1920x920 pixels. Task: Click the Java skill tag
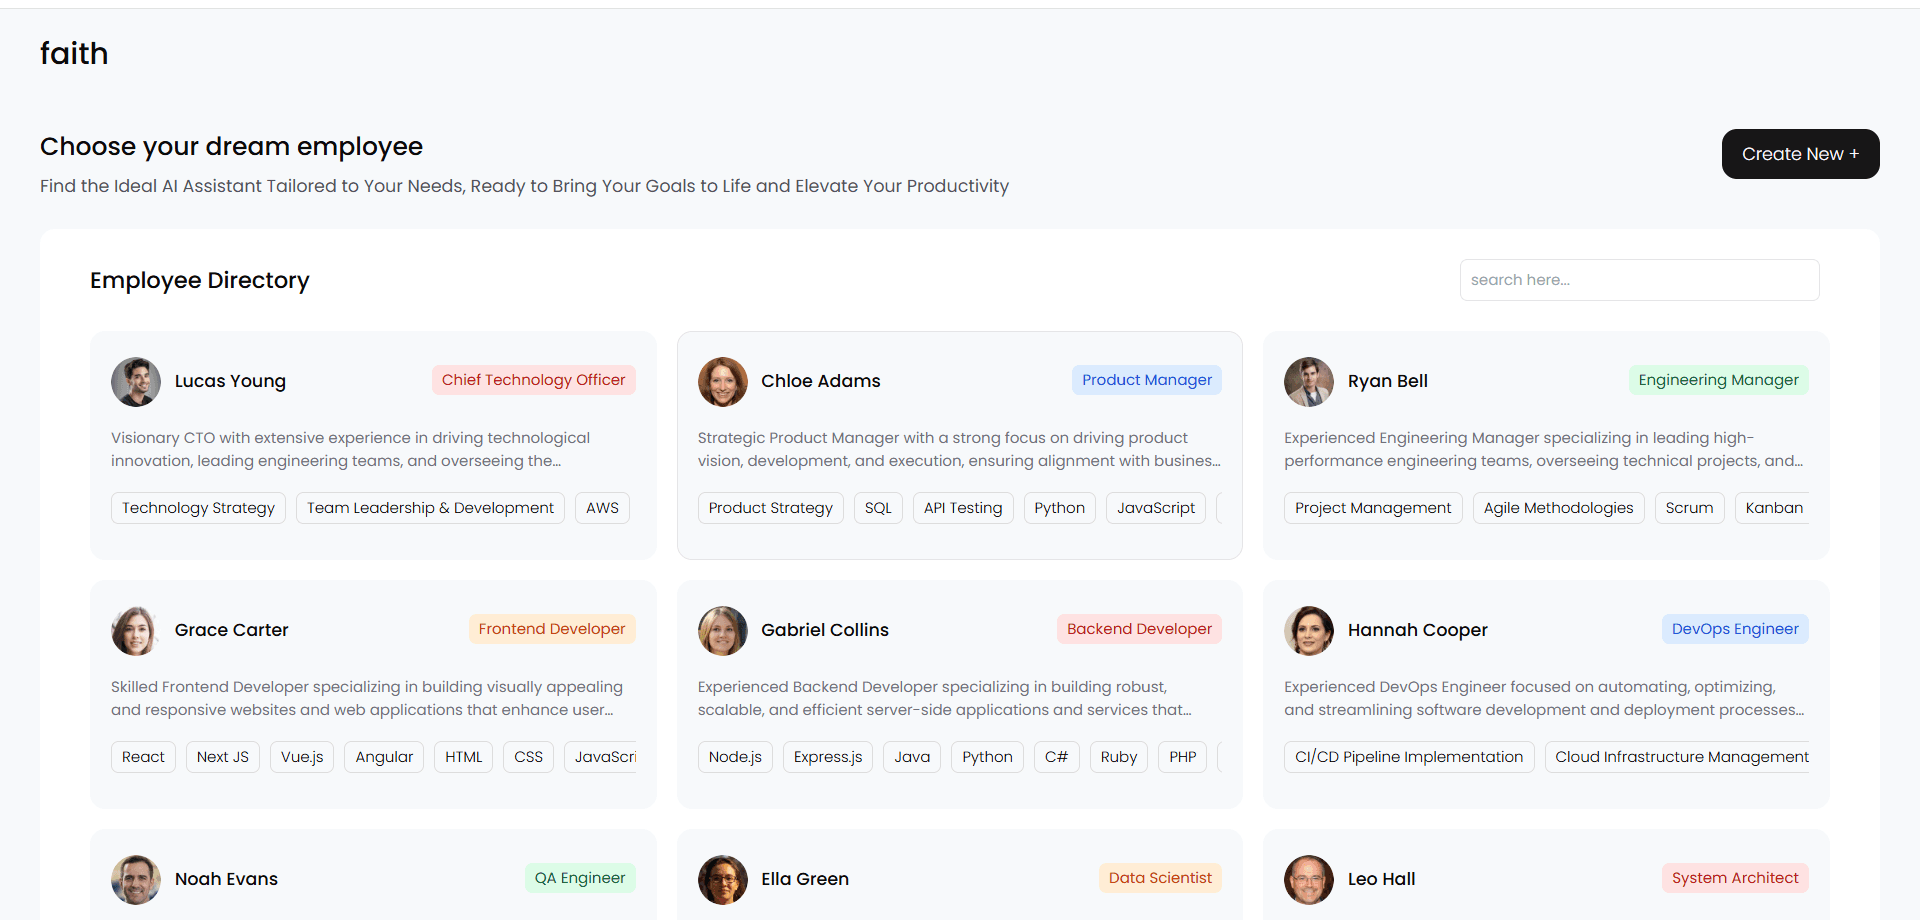[x=912, y=757]
